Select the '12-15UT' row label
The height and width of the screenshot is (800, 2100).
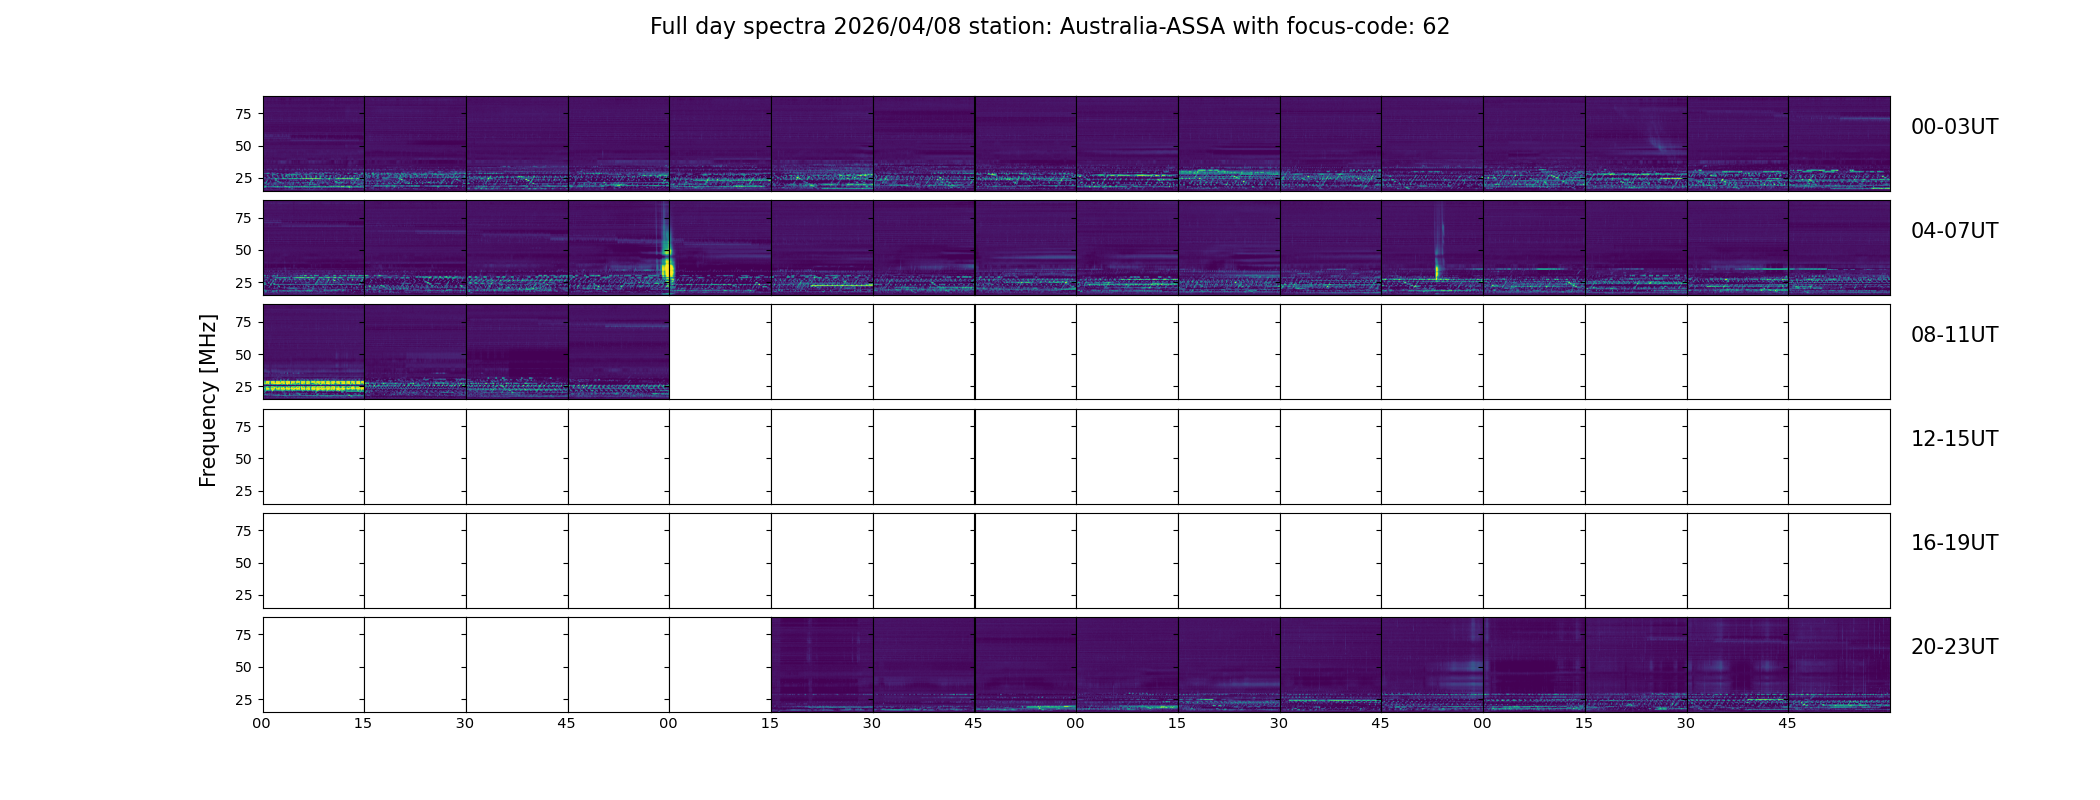pyautogui.click(x=1954, y=439)
